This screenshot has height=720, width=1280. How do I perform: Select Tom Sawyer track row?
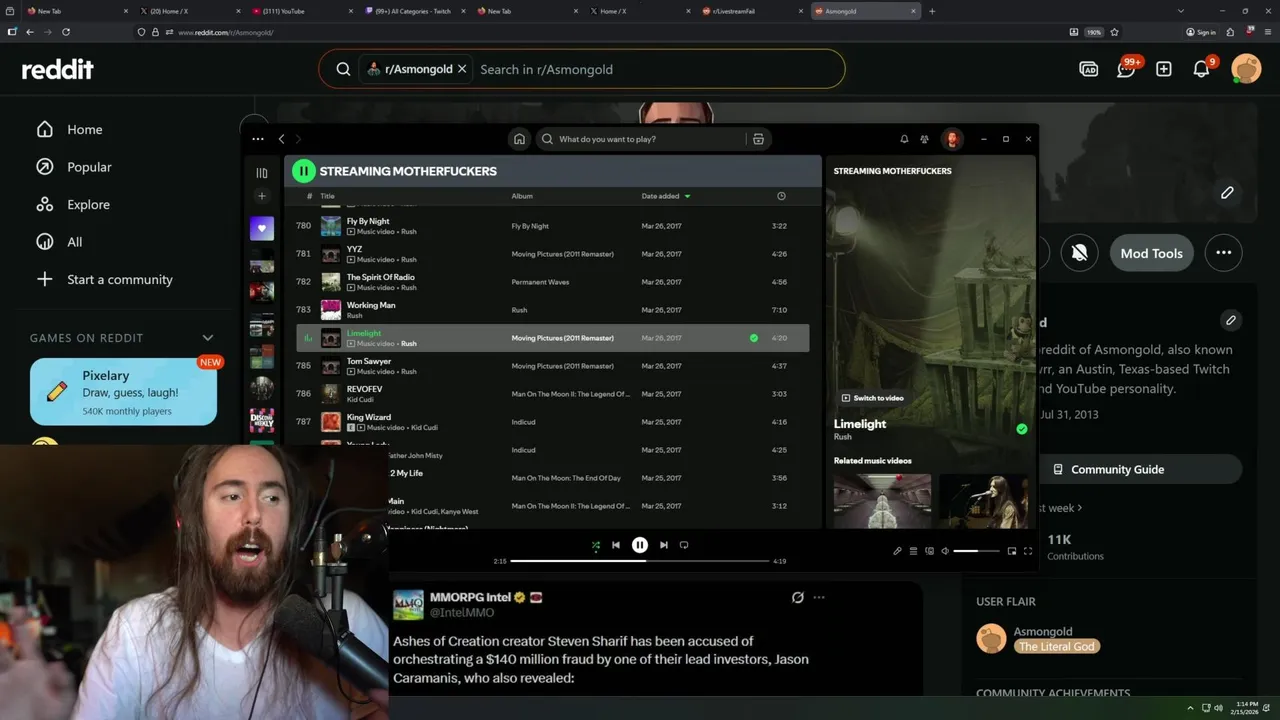coord(552,366)
